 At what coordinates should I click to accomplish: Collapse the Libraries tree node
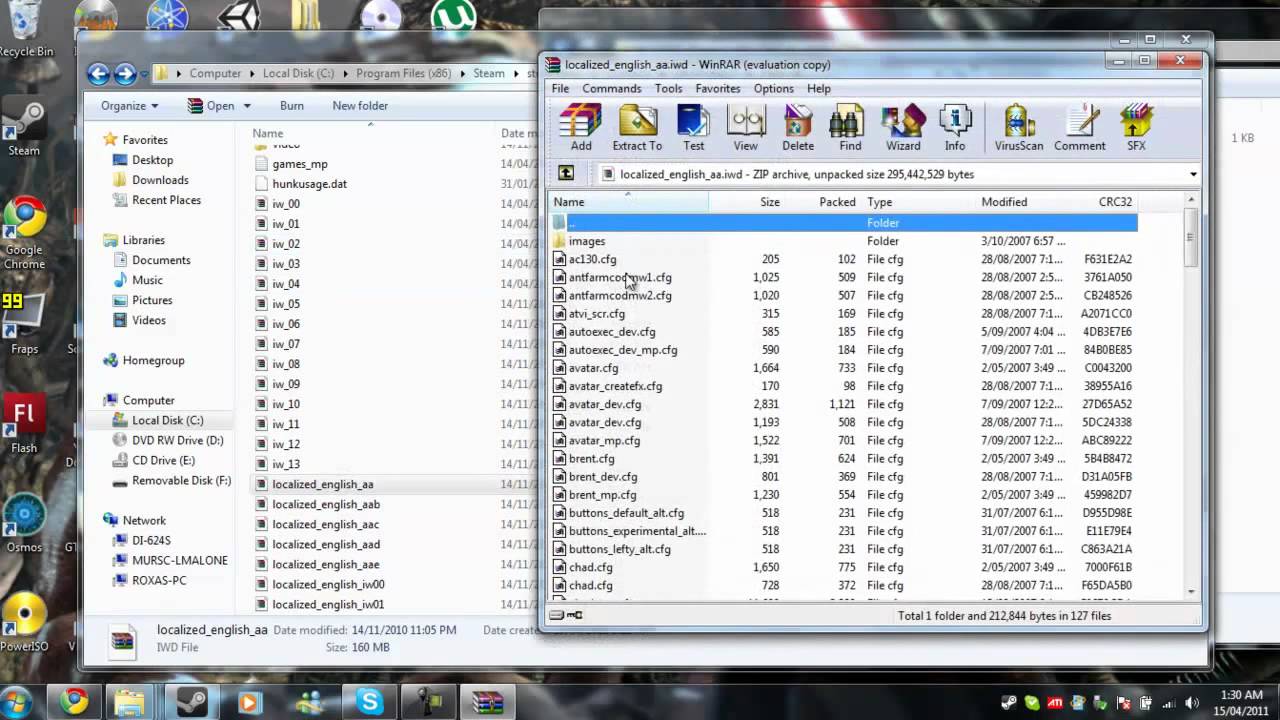(x=109, y=240)
